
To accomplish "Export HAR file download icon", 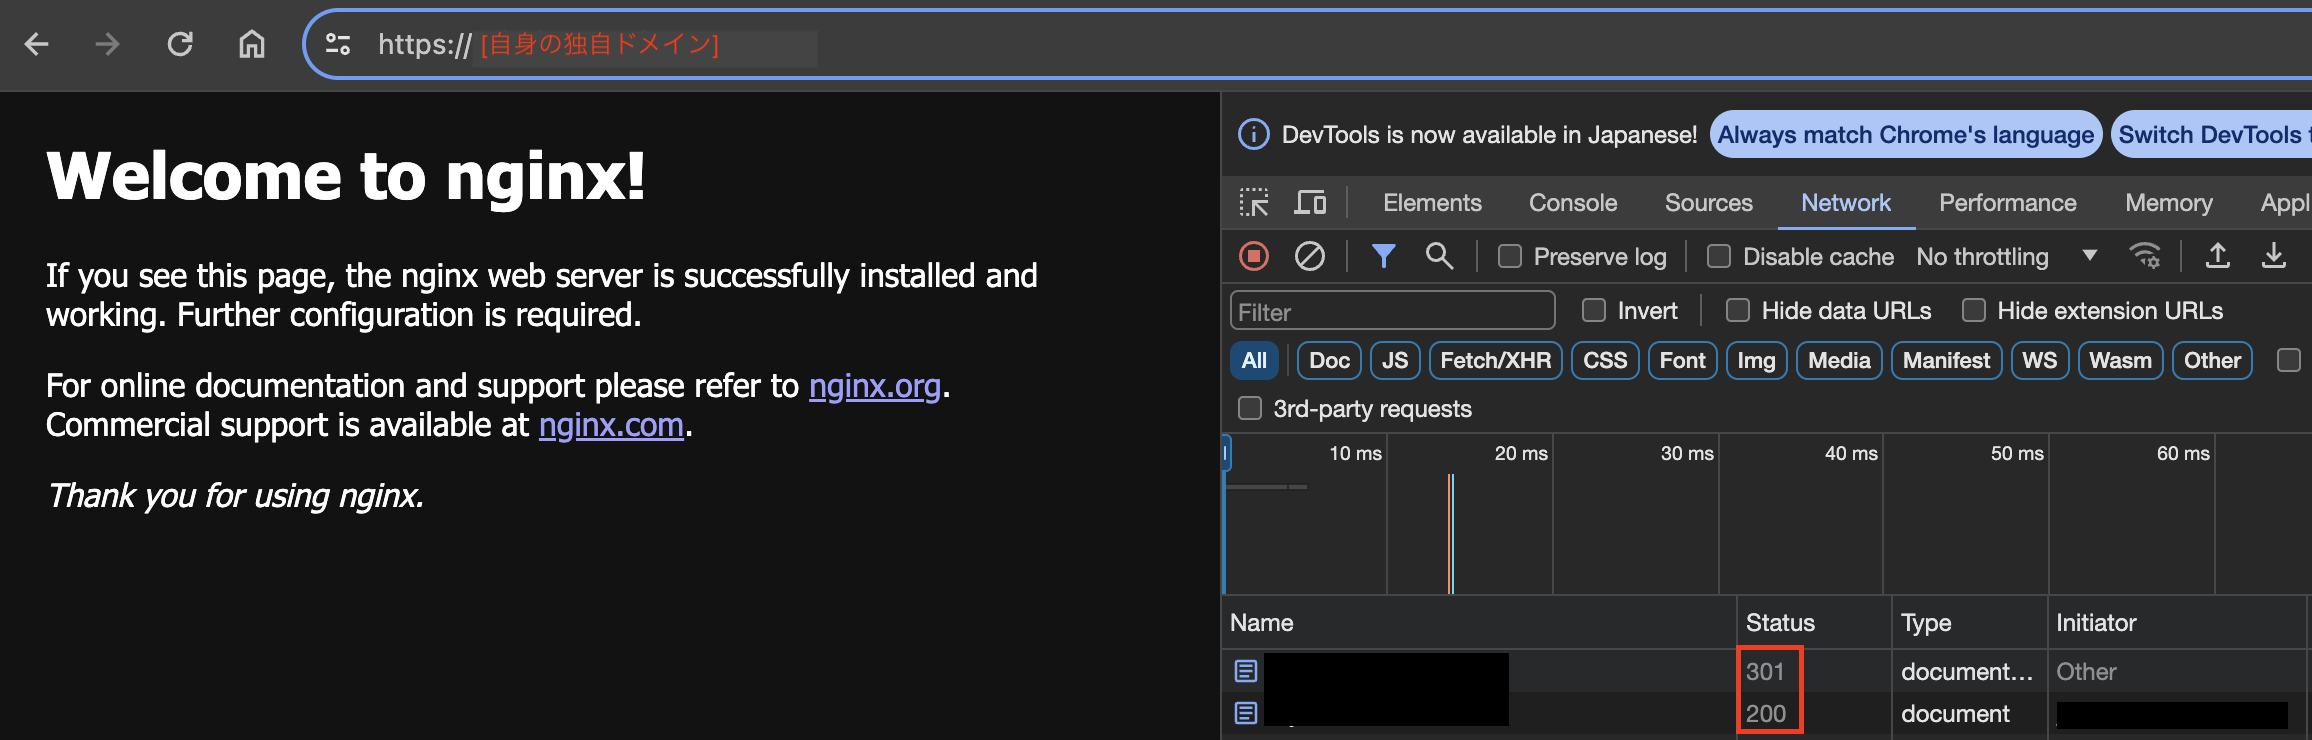I will (x=2274, y=257).
